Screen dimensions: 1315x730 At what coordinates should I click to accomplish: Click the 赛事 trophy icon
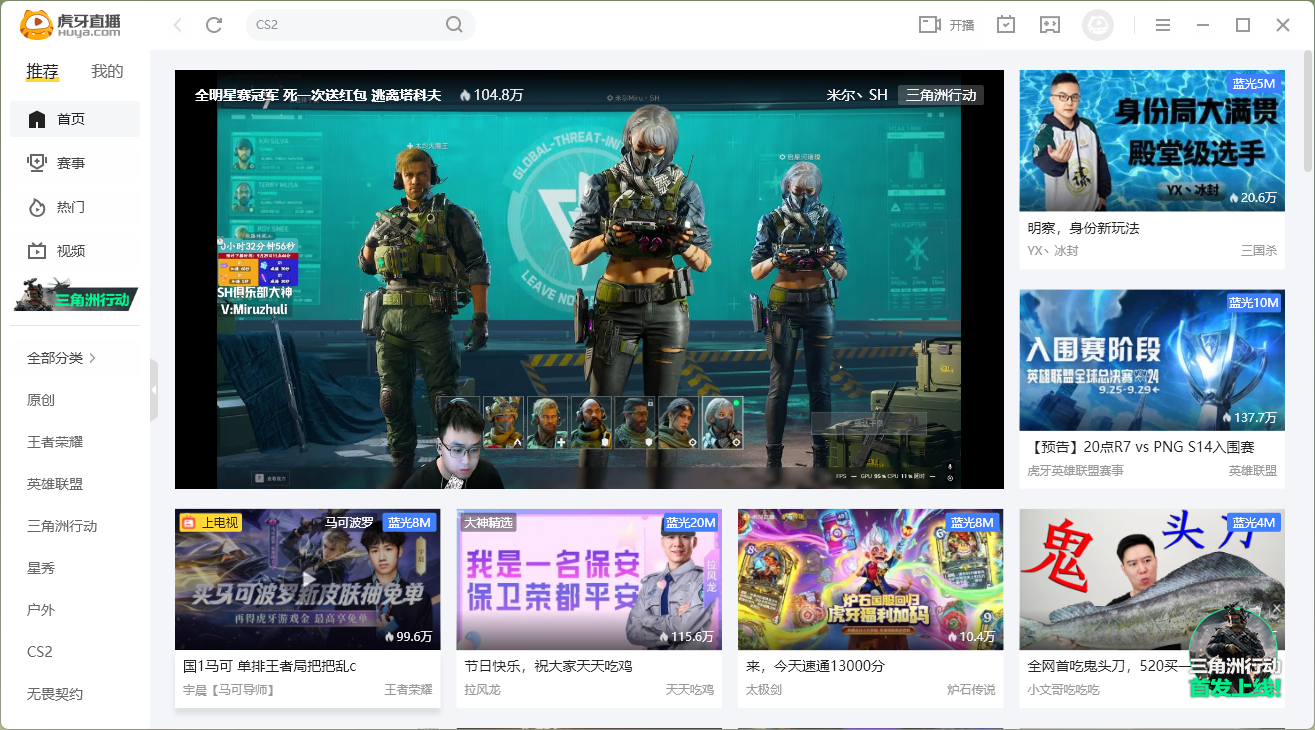pyautogui.click(x=37, y=163)
